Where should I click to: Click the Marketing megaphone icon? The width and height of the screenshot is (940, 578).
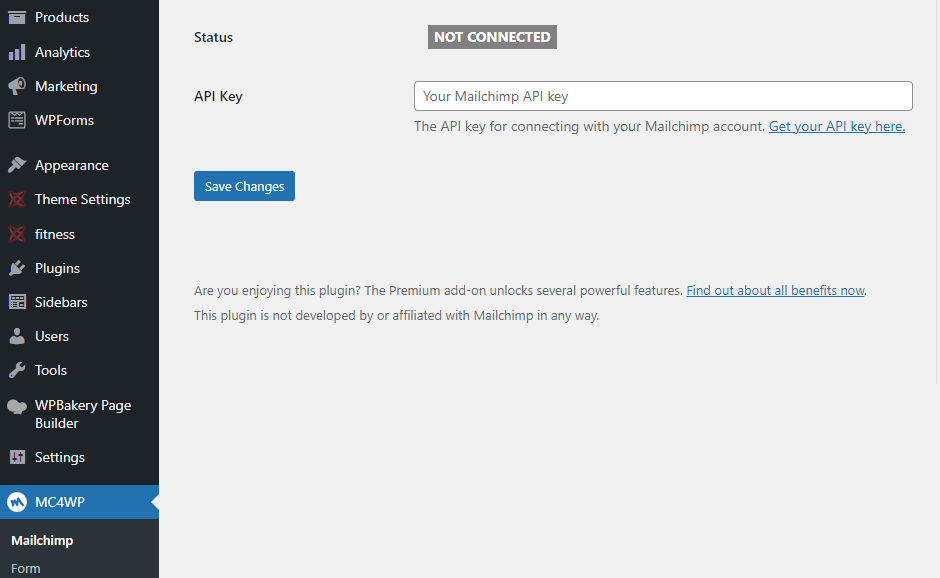pos(17,86)
